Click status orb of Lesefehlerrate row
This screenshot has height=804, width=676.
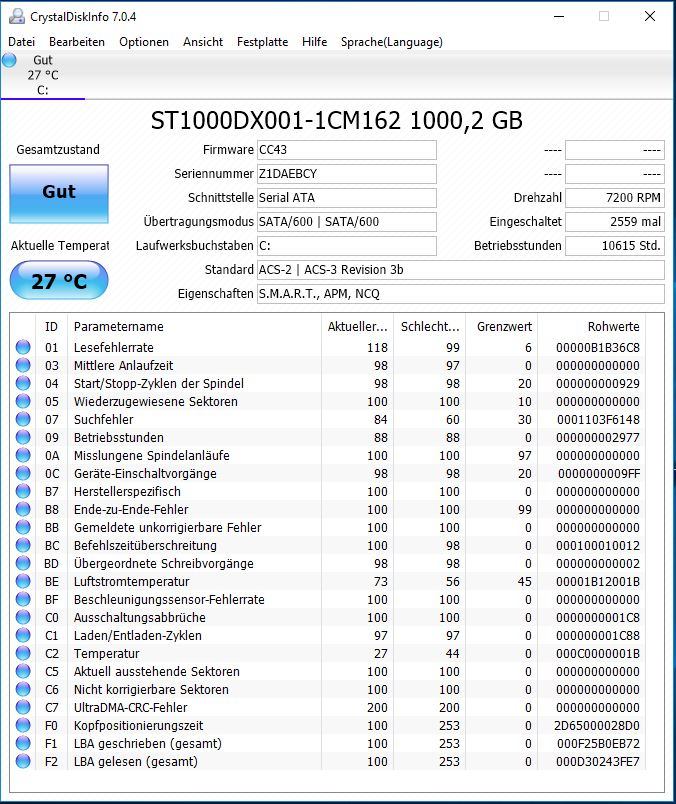coord(23,347)
